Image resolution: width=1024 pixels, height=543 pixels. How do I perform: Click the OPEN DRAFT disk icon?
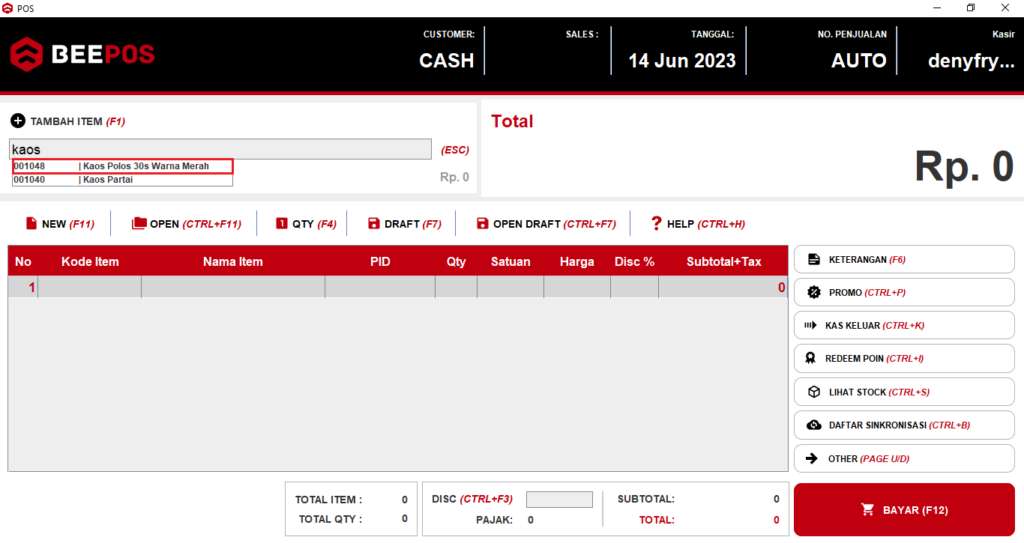[482, 223]
